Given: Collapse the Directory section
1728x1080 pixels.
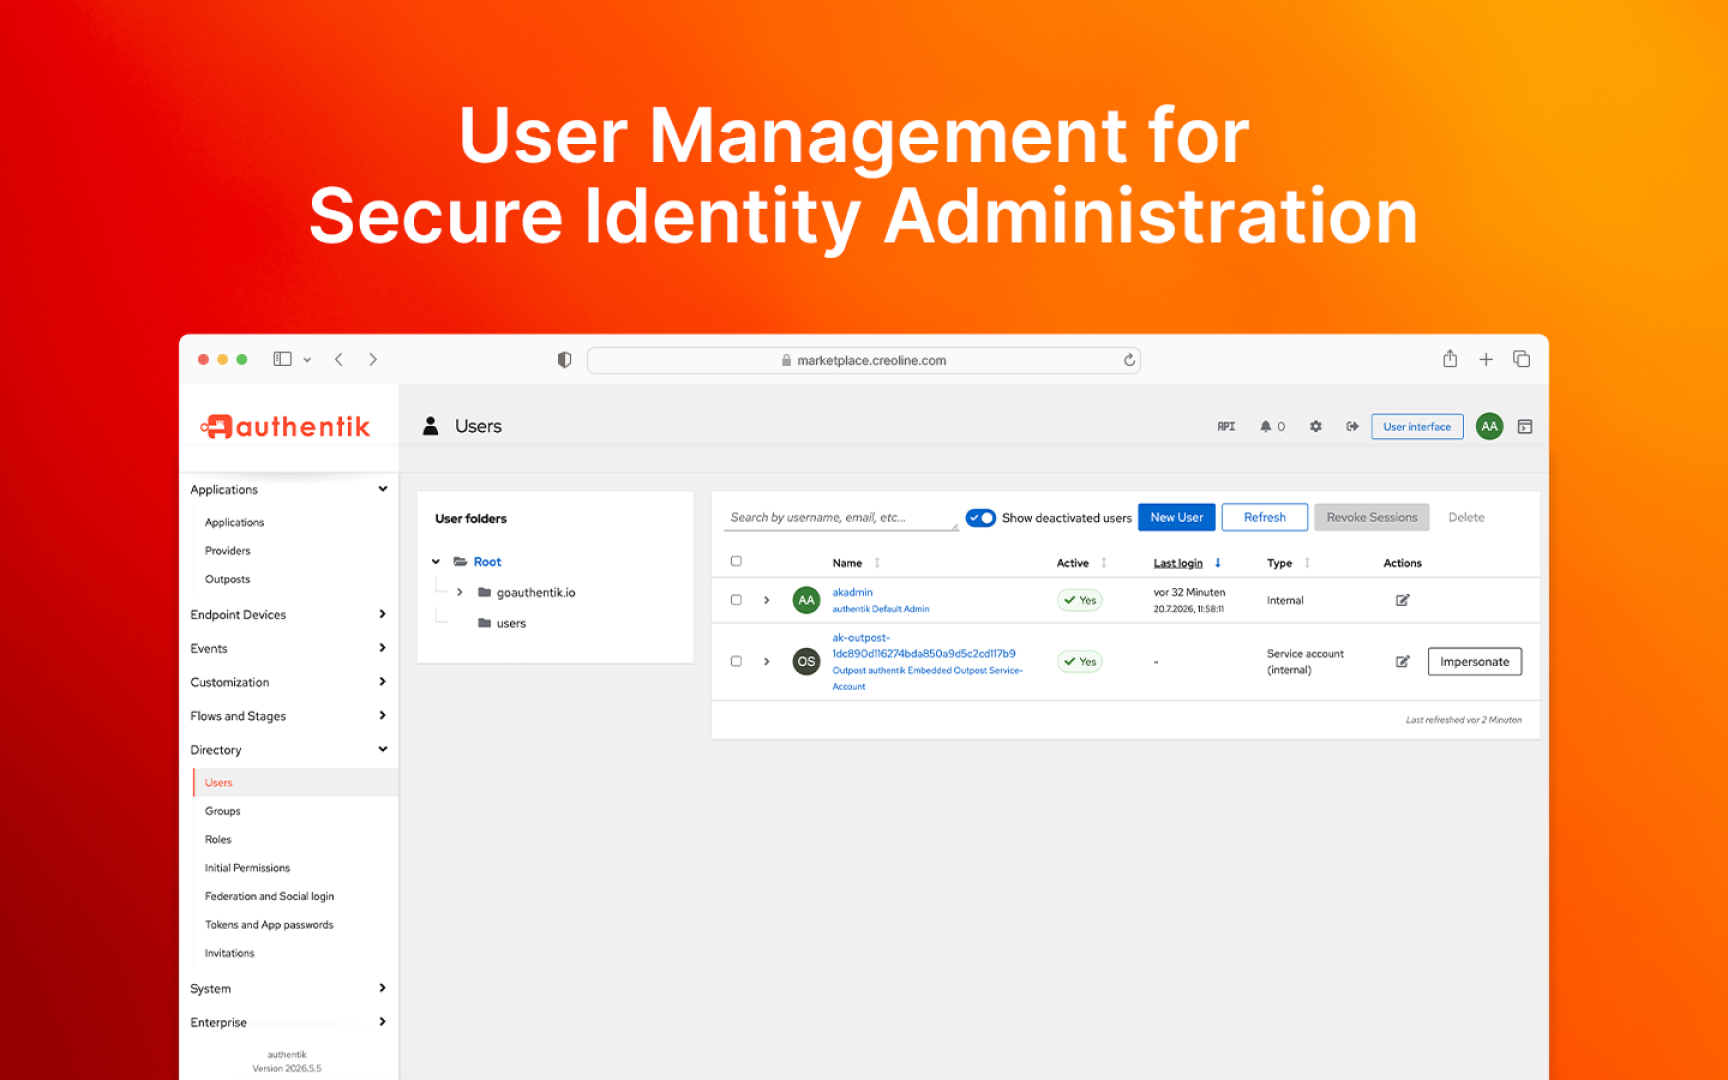Looking at the screenshot, I should (x=383, y=749).
